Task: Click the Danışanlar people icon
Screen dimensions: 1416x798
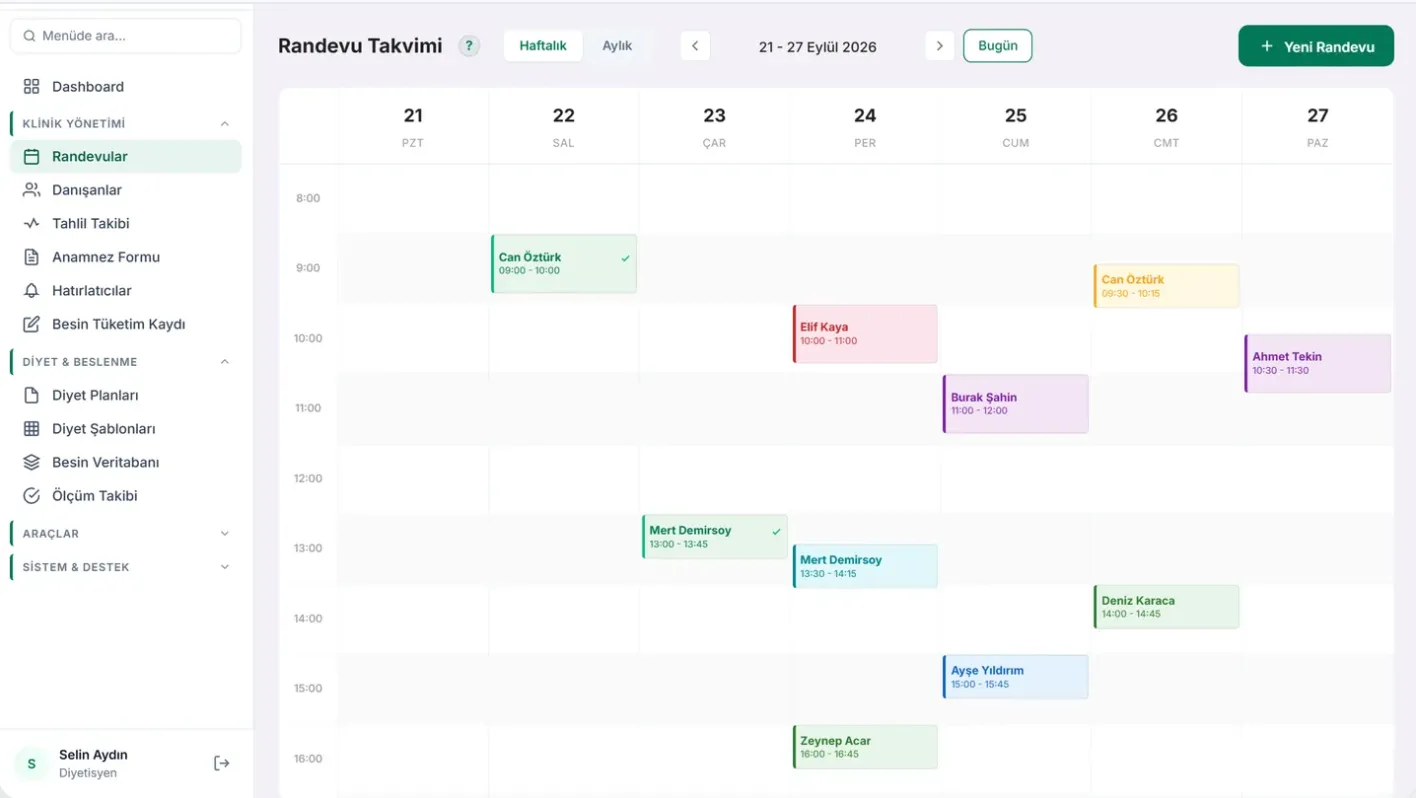Action: (32, 190)
